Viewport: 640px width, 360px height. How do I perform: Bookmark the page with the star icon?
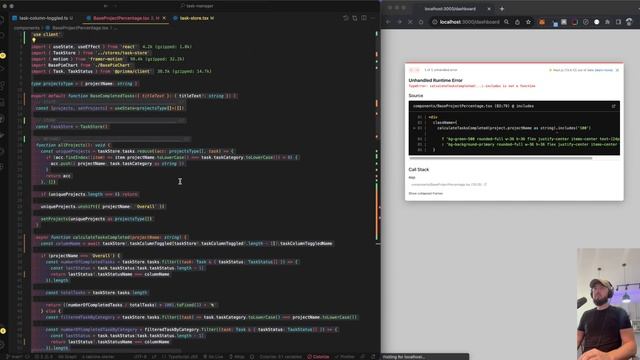528,22
